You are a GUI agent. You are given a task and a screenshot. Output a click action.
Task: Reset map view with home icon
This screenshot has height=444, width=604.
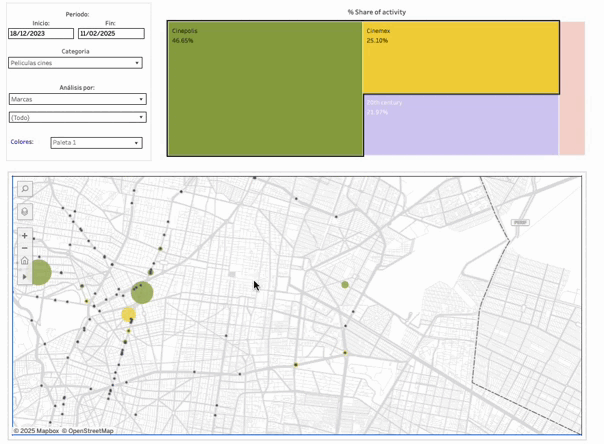pos(25,261)
